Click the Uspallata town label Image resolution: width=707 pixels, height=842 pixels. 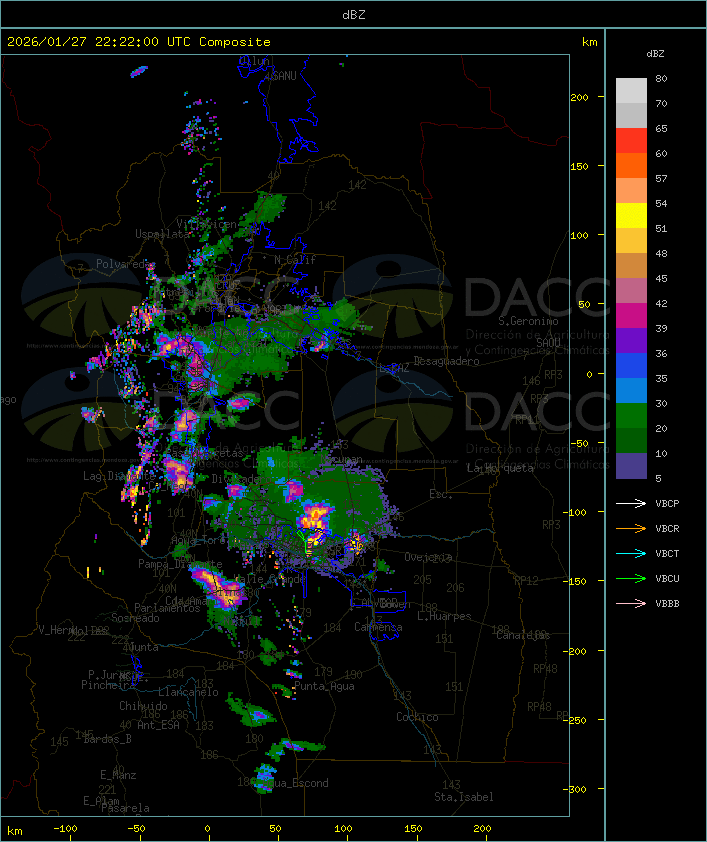coord(163,233)
